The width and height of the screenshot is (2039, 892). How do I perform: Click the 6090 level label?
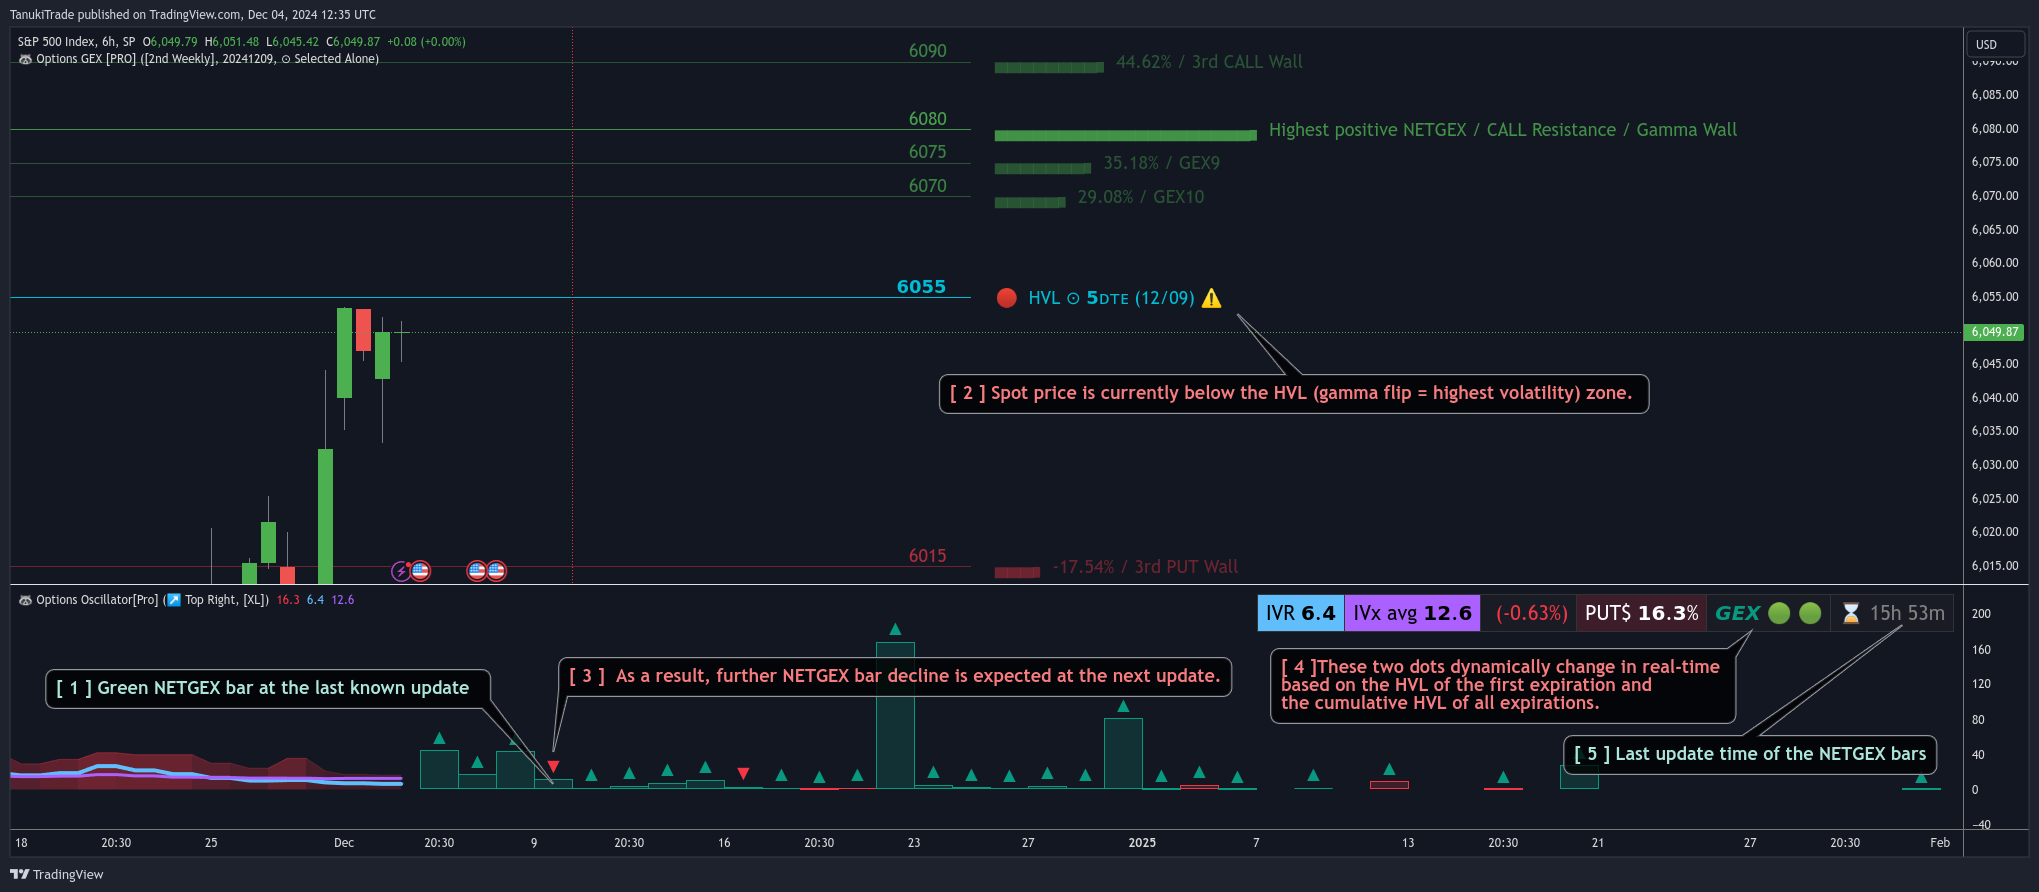click(927, 51)
